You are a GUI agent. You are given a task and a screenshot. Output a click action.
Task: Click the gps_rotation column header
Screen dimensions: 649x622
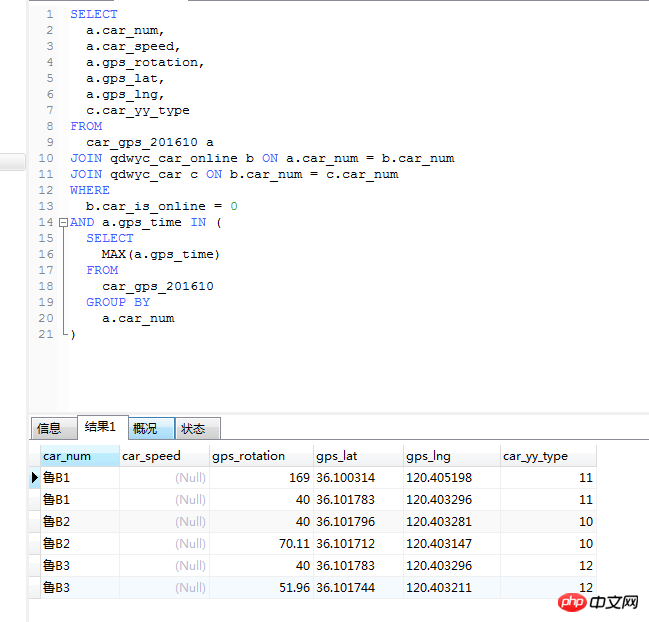coord(261,456)
